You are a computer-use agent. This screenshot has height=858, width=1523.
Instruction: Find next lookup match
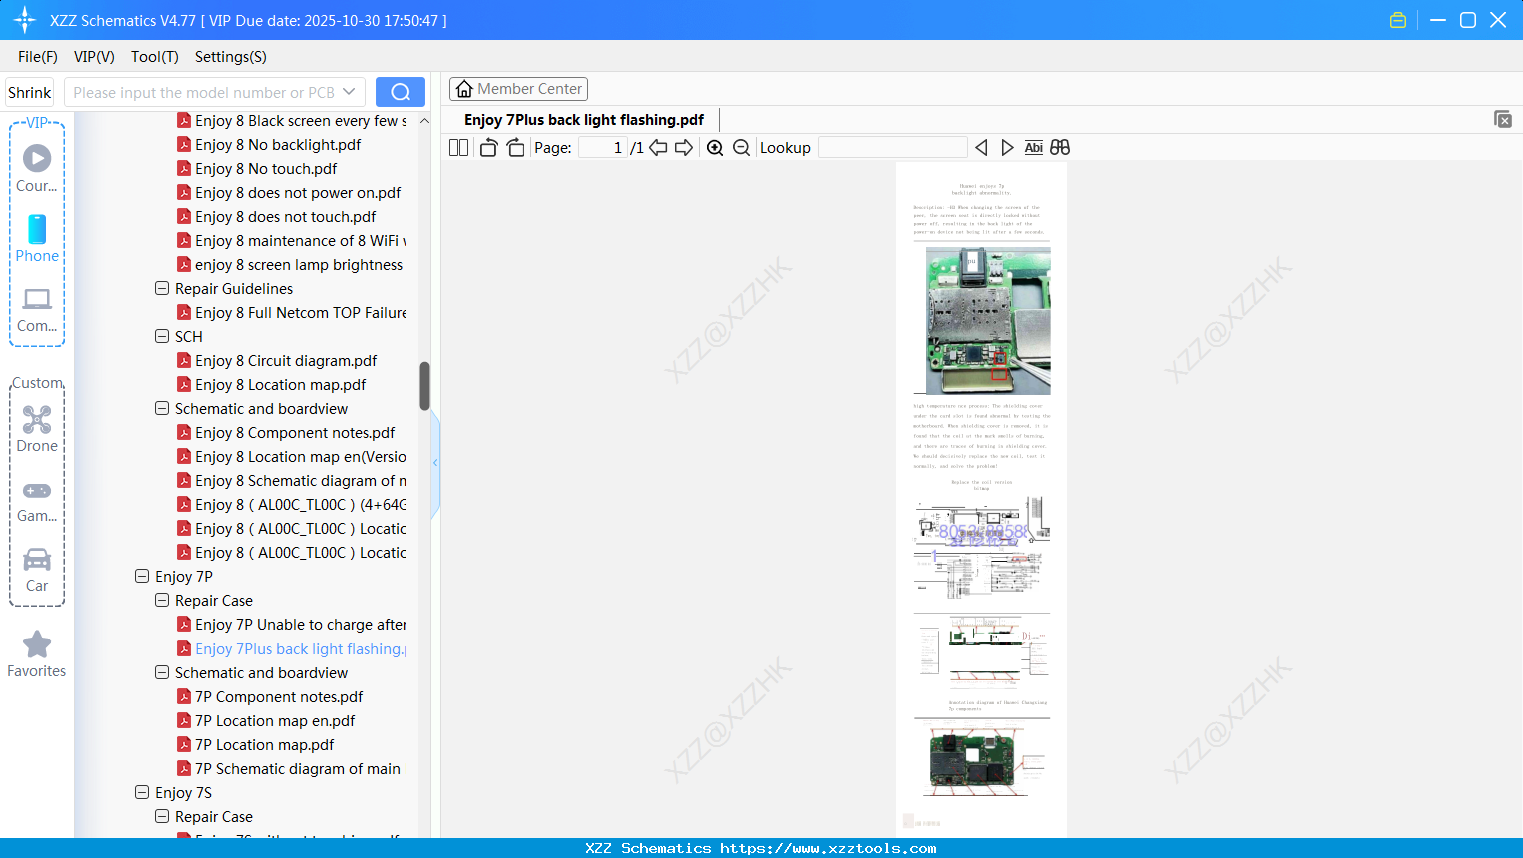[1007, 147]
